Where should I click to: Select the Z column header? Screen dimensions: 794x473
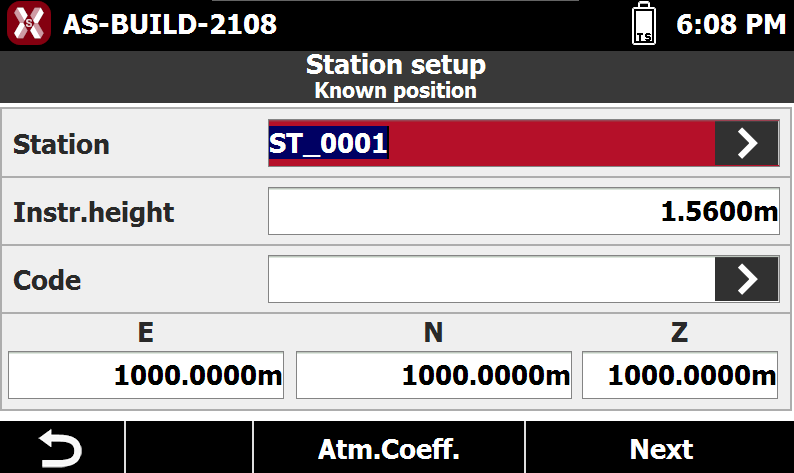(680, 333)
